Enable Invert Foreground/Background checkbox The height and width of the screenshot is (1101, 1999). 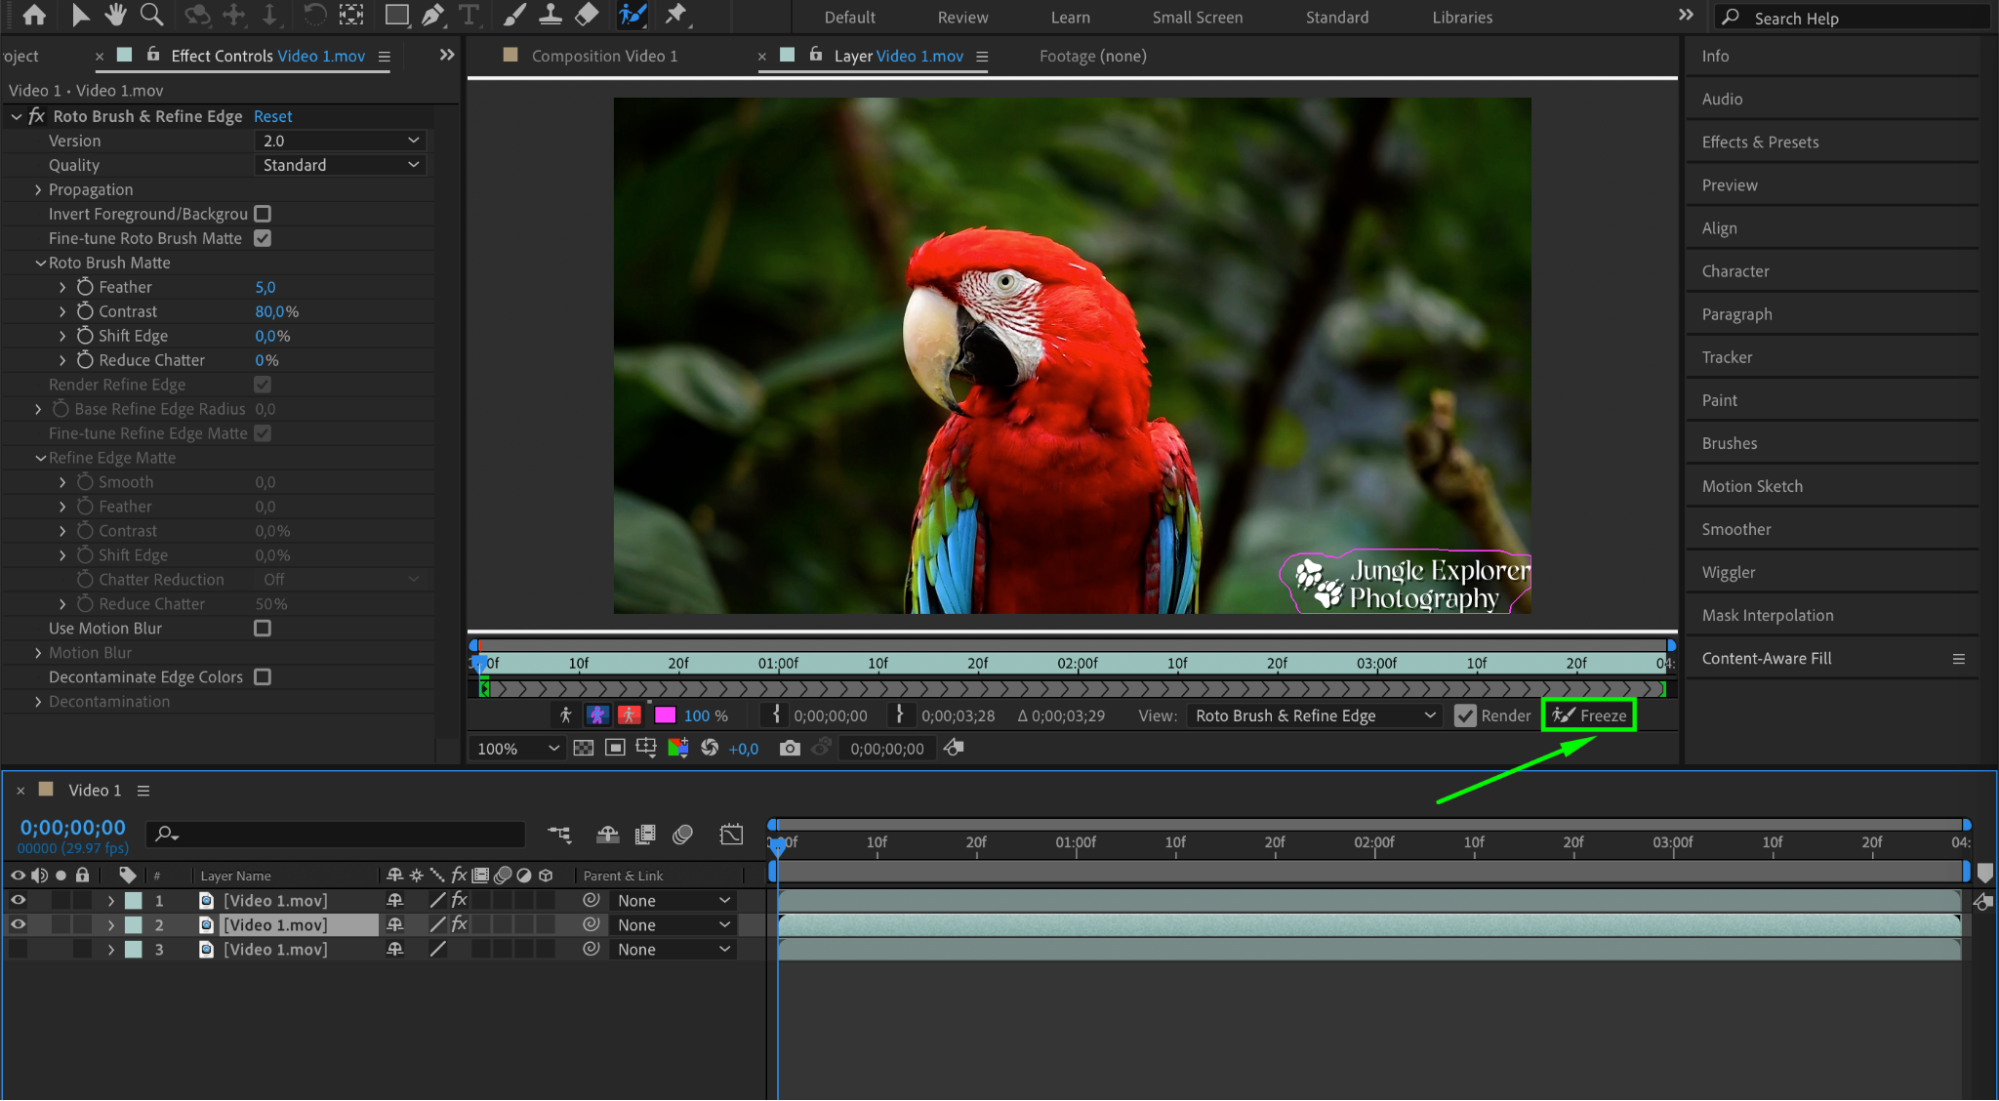(x=262, y=214)
